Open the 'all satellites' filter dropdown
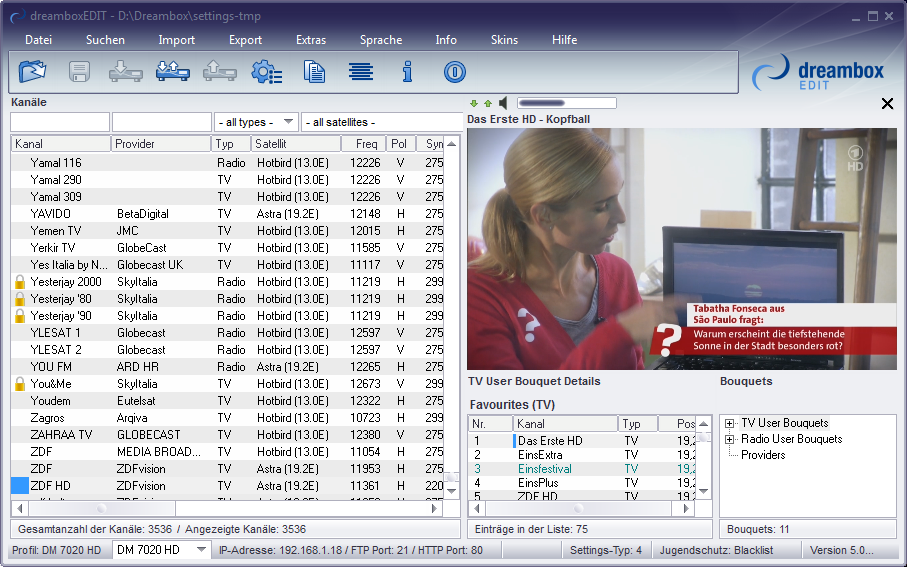This screenshot has height=567, width=907. (381, 122)
